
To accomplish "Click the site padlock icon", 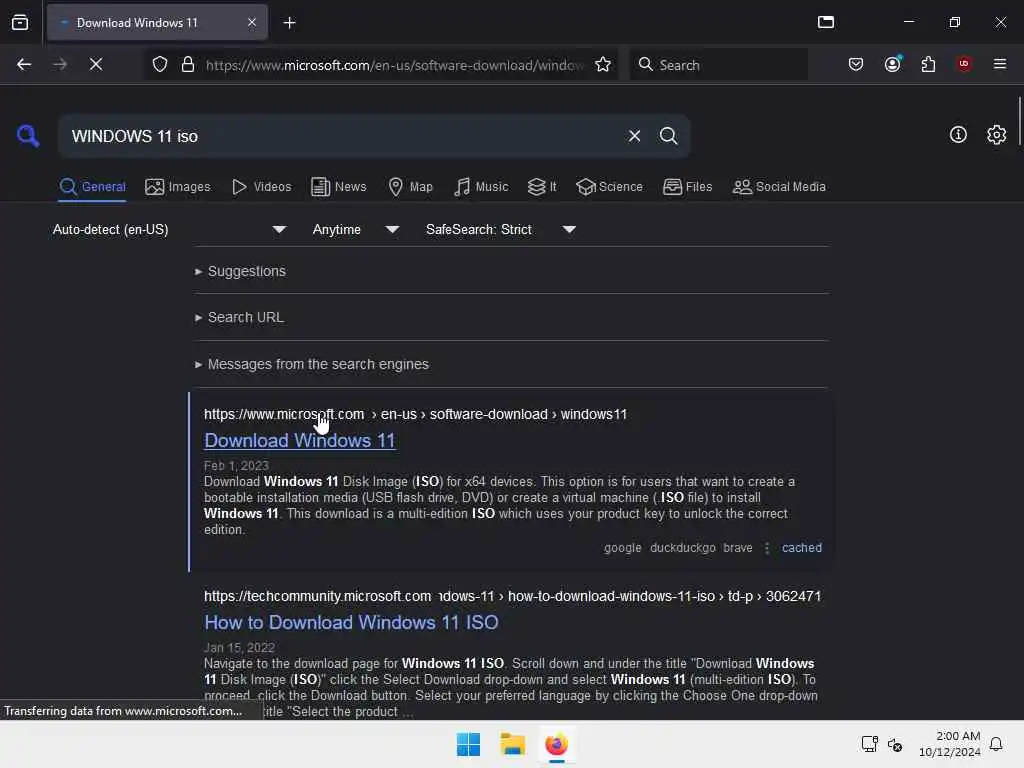I will pos(188,64).
